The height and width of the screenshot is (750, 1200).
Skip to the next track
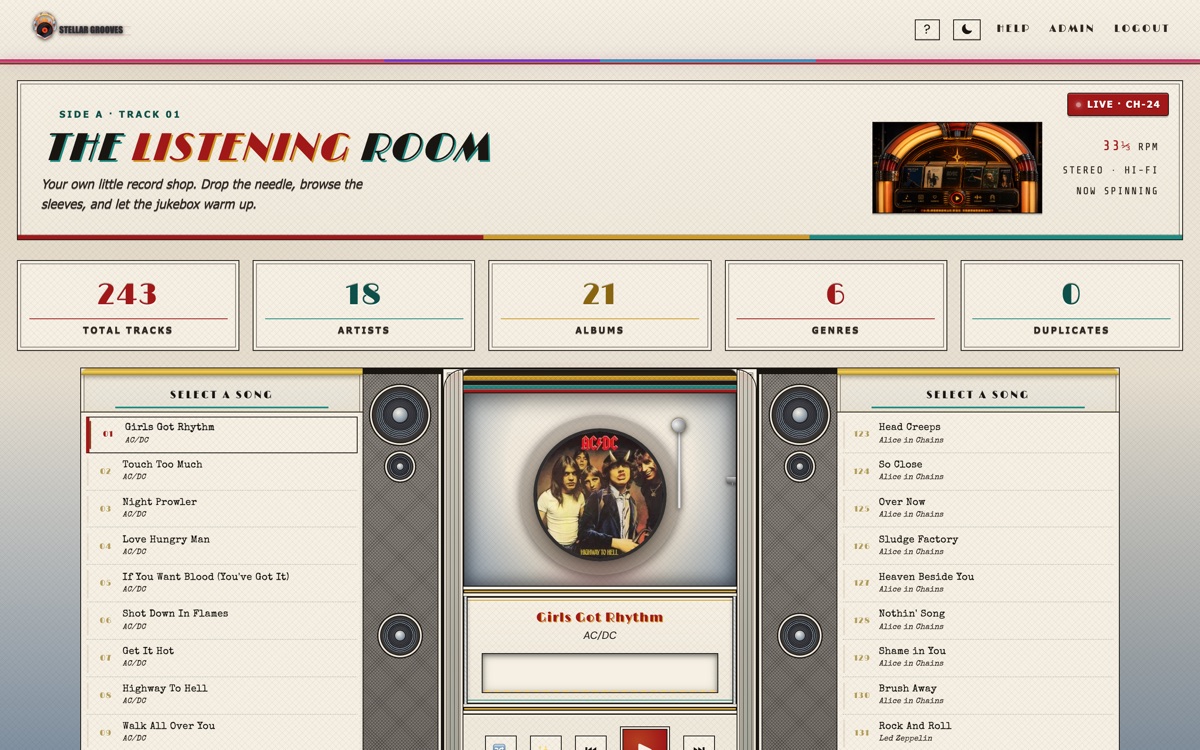coord(699,743)
